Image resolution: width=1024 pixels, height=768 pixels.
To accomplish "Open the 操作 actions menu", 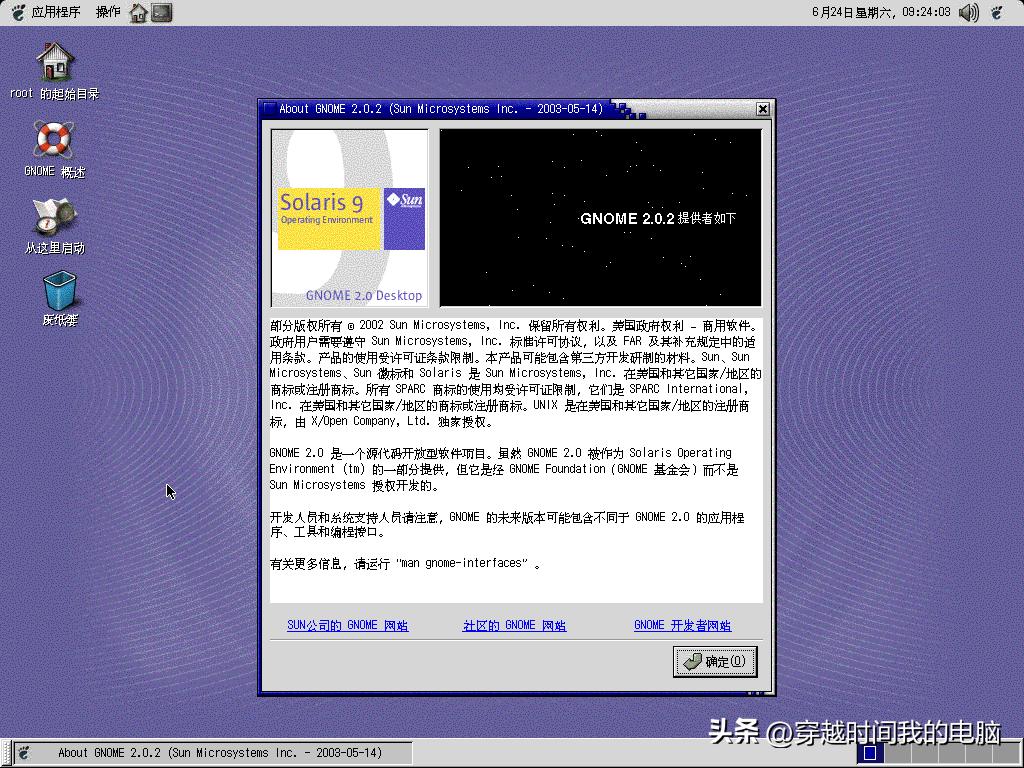I will click(x=108, y=12).
